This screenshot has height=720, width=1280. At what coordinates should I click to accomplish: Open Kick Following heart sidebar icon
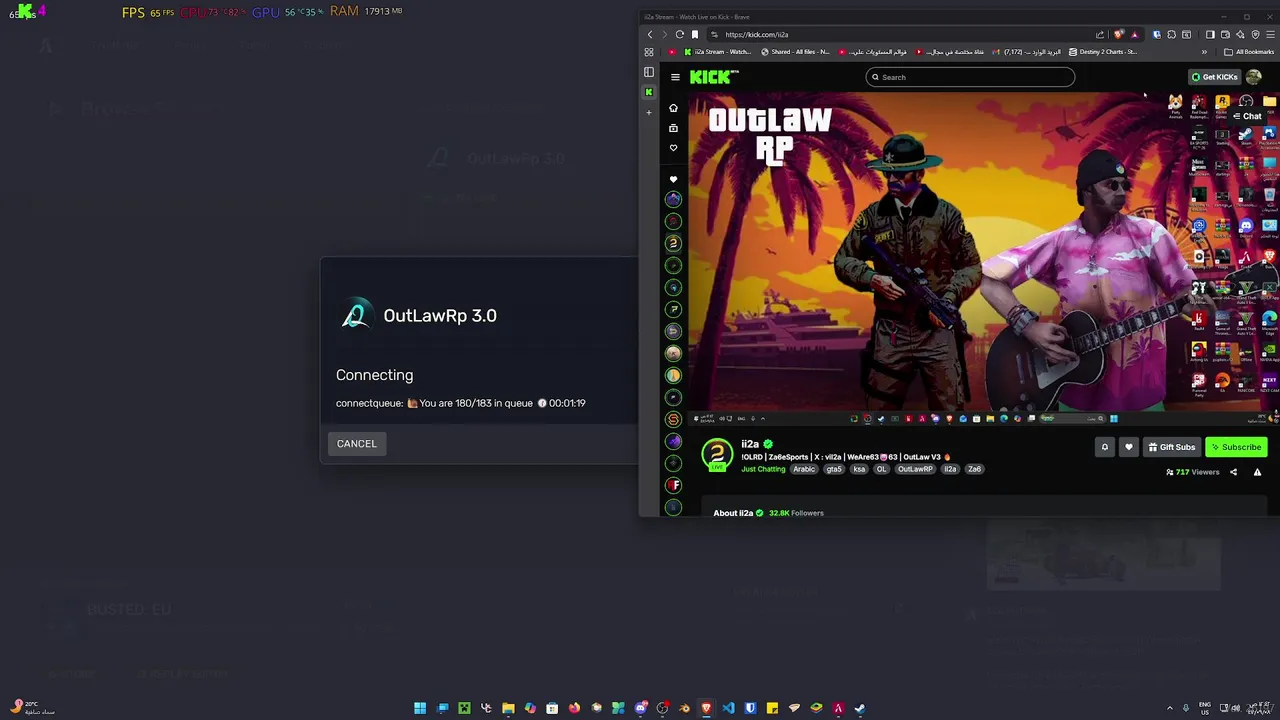tap(673, 148)
